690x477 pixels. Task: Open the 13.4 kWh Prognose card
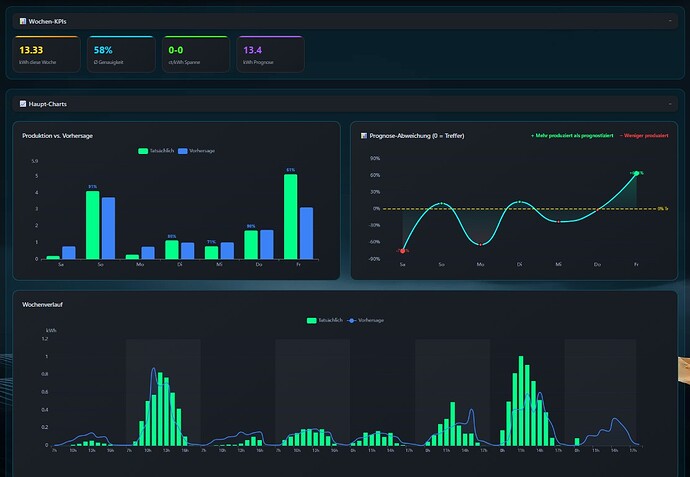click(270, 54)
